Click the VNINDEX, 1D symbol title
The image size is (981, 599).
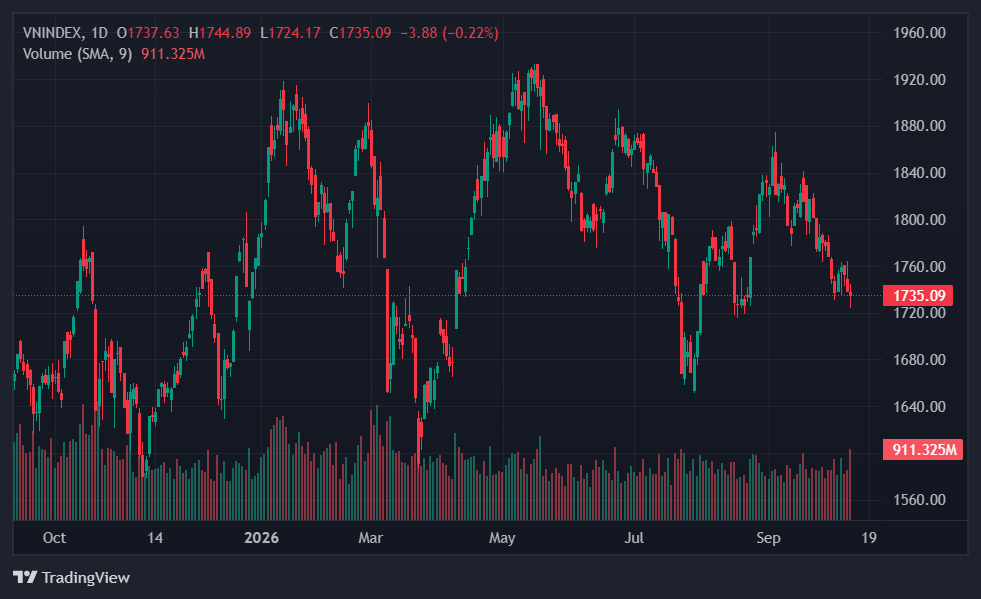(x=65, y=33)
